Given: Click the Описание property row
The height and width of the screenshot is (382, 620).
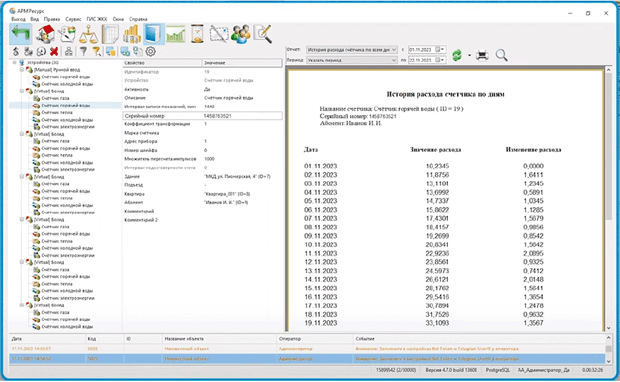Looking at the screenshot, I should [x=202, y=98].
